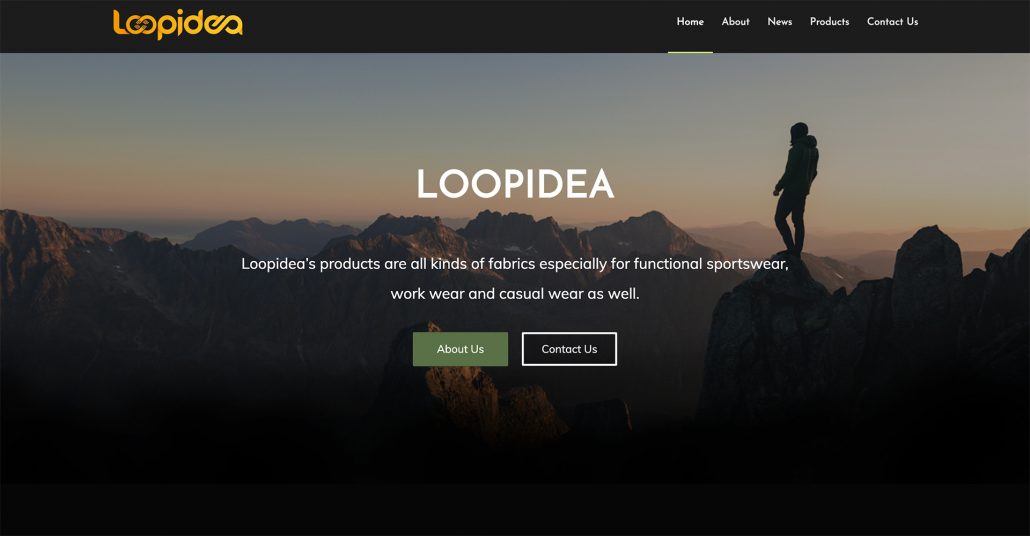This screenshot has width=1030, height=536.
Task: Click the functional sportswear description line
Action: (514, 264)
